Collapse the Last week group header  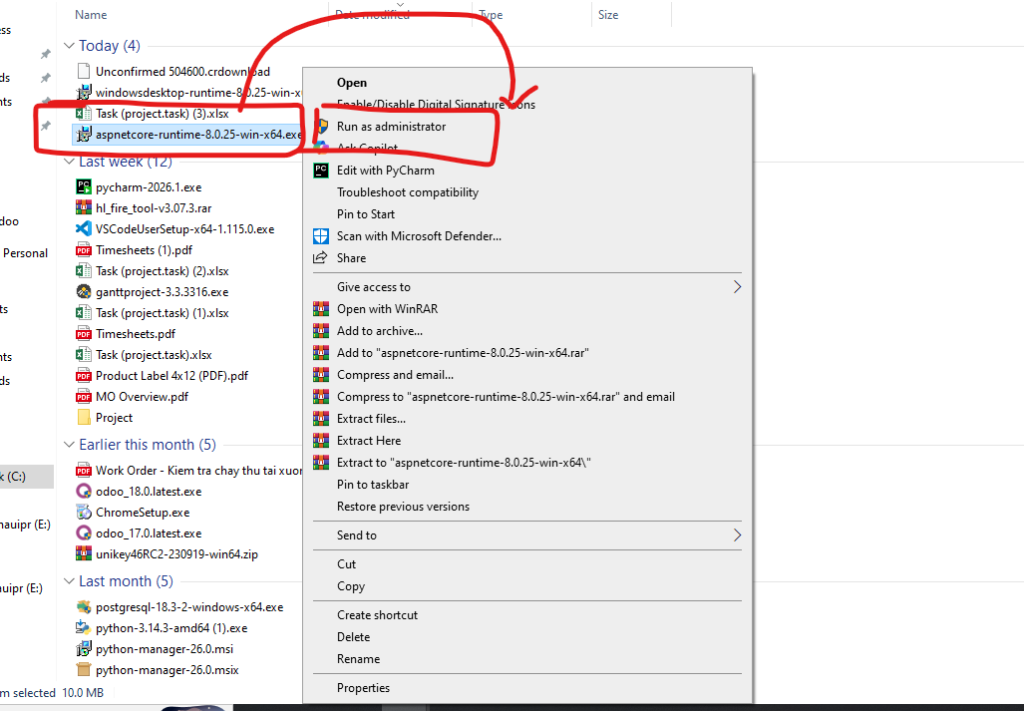tap(69, 162)
